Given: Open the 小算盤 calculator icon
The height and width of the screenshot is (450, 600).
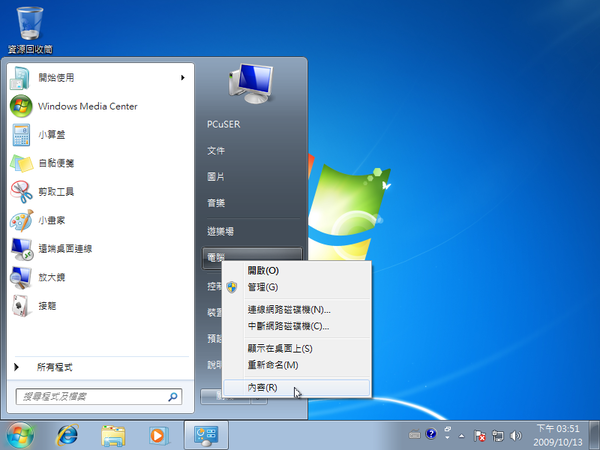Looking at the screenshot, I should coord(21,135).
